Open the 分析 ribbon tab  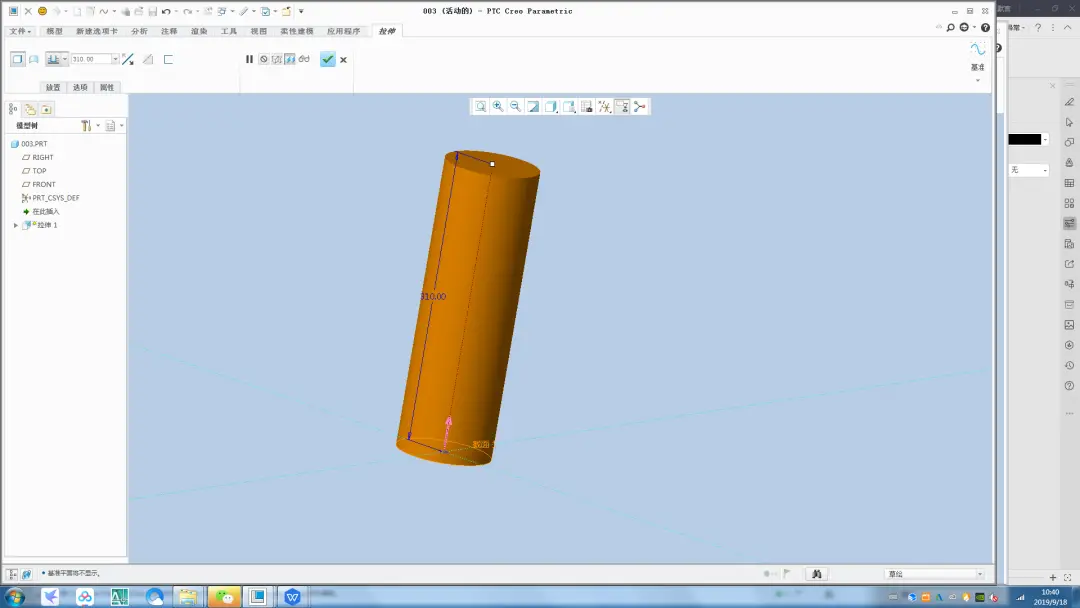click(x=139, y=31)
